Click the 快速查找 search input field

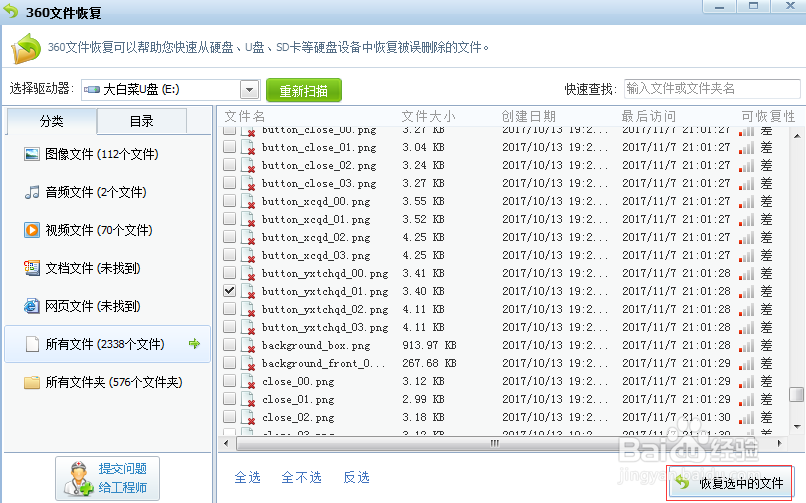pyautogui.click(x=712, y=89)
